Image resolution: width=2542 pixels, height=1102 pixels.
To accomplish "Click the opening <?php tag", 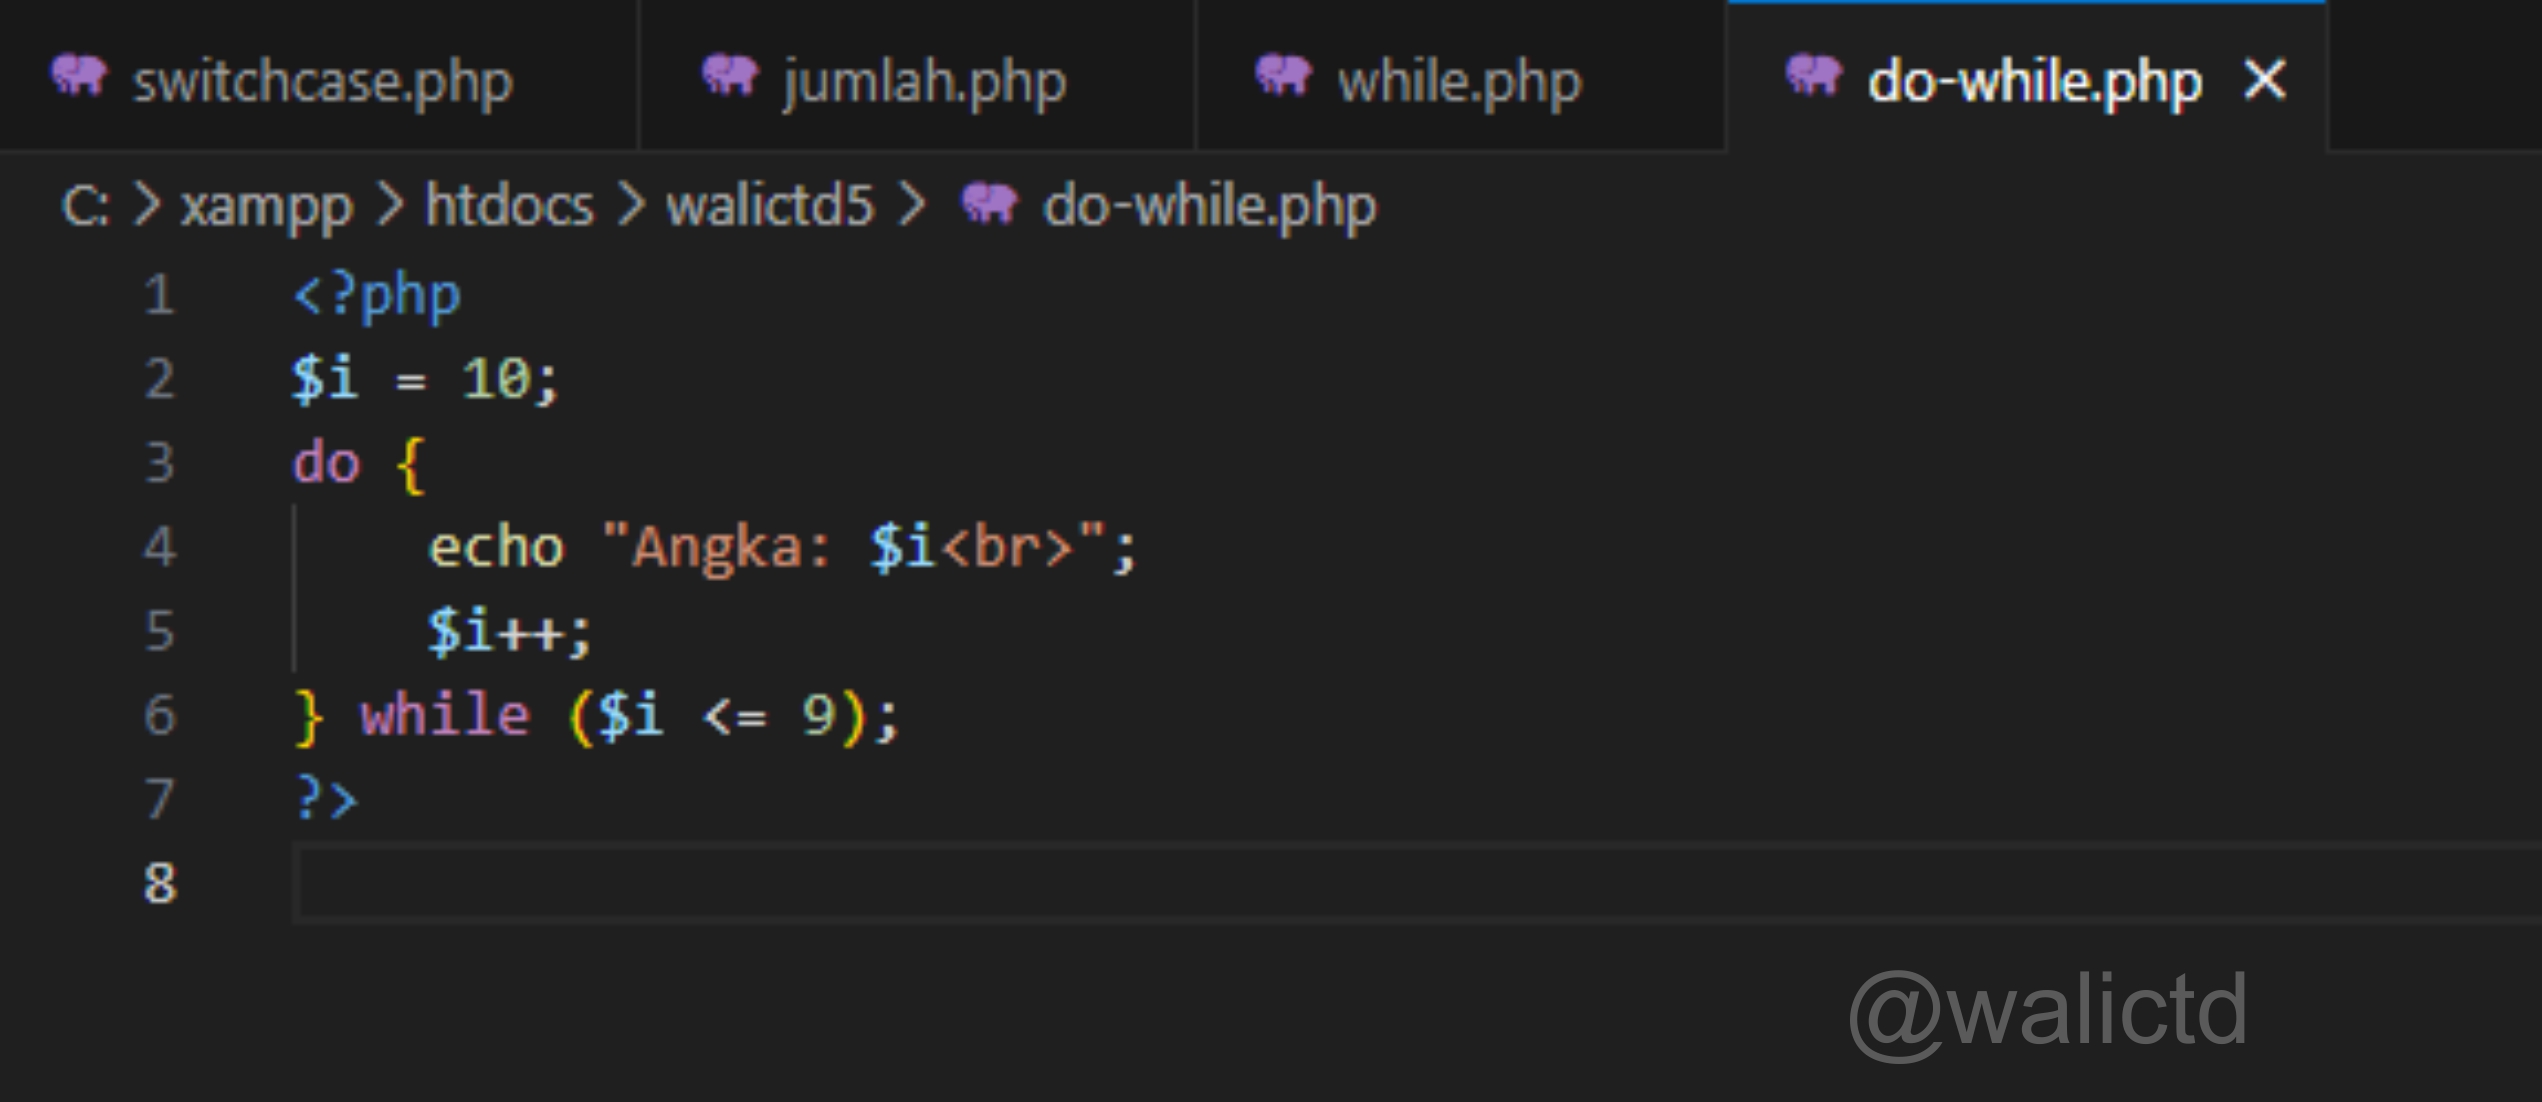I will click(x=377, y=296).
